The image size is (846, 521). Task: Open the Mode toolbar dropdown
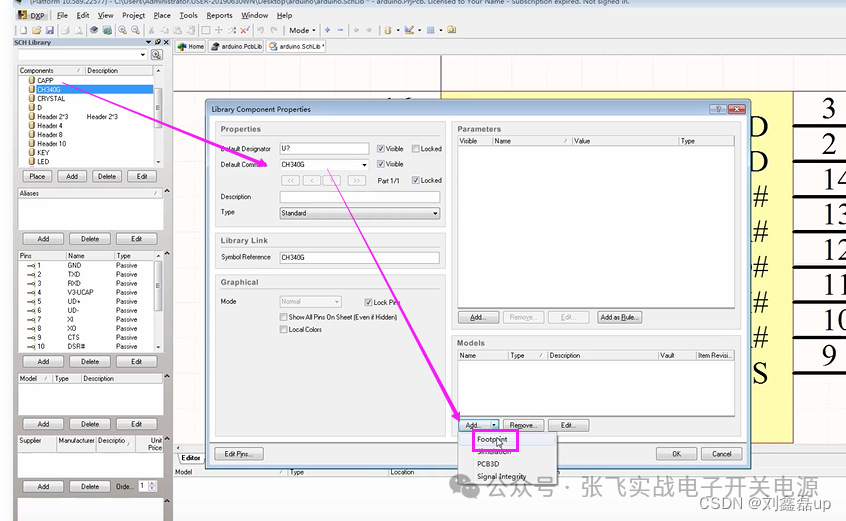click(x=302, y=30)
